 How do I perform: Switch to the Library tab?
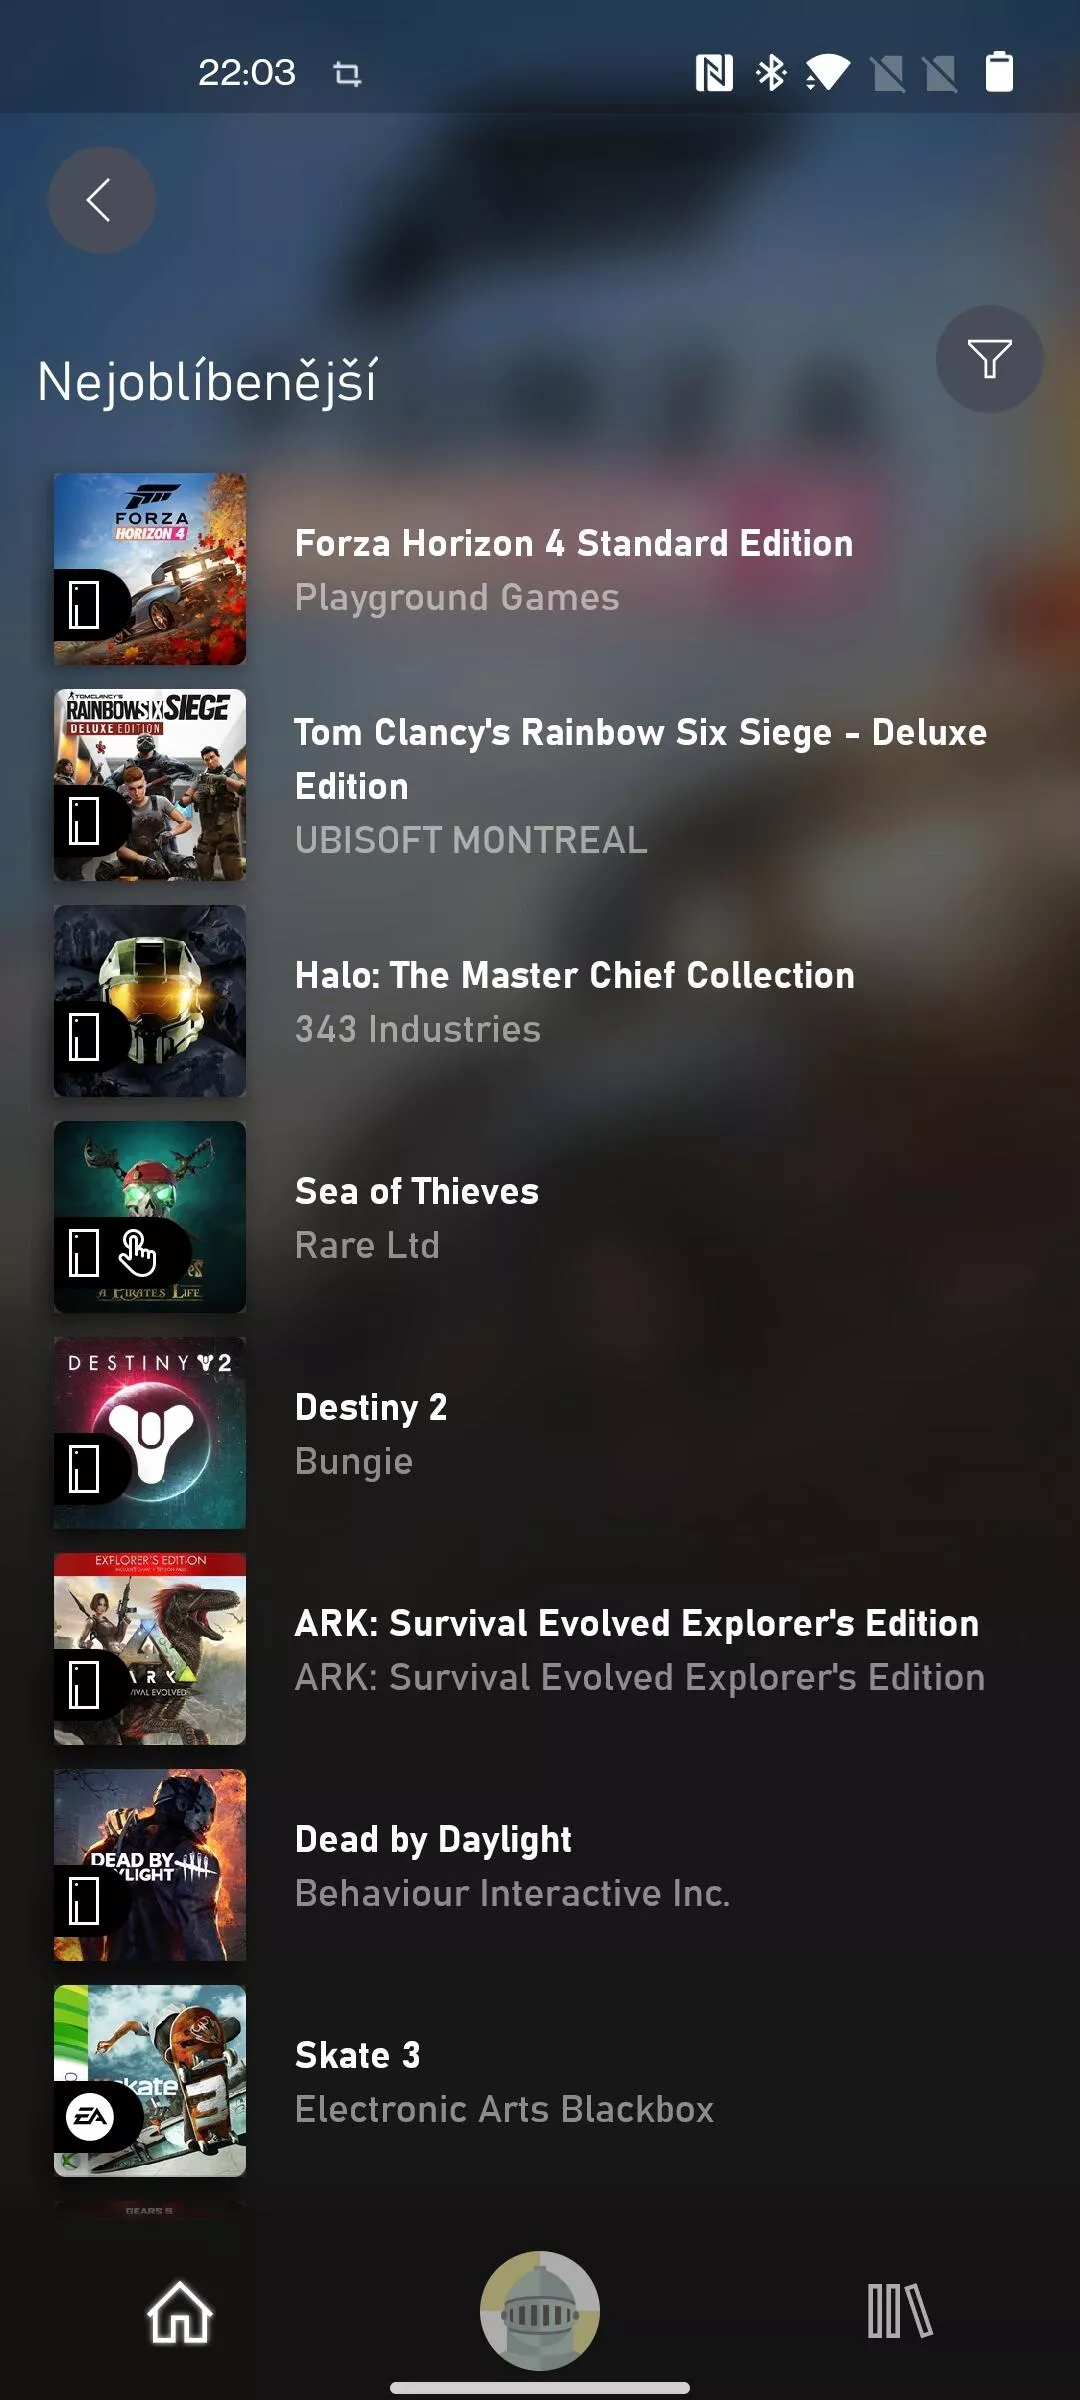pos(900,2311)
